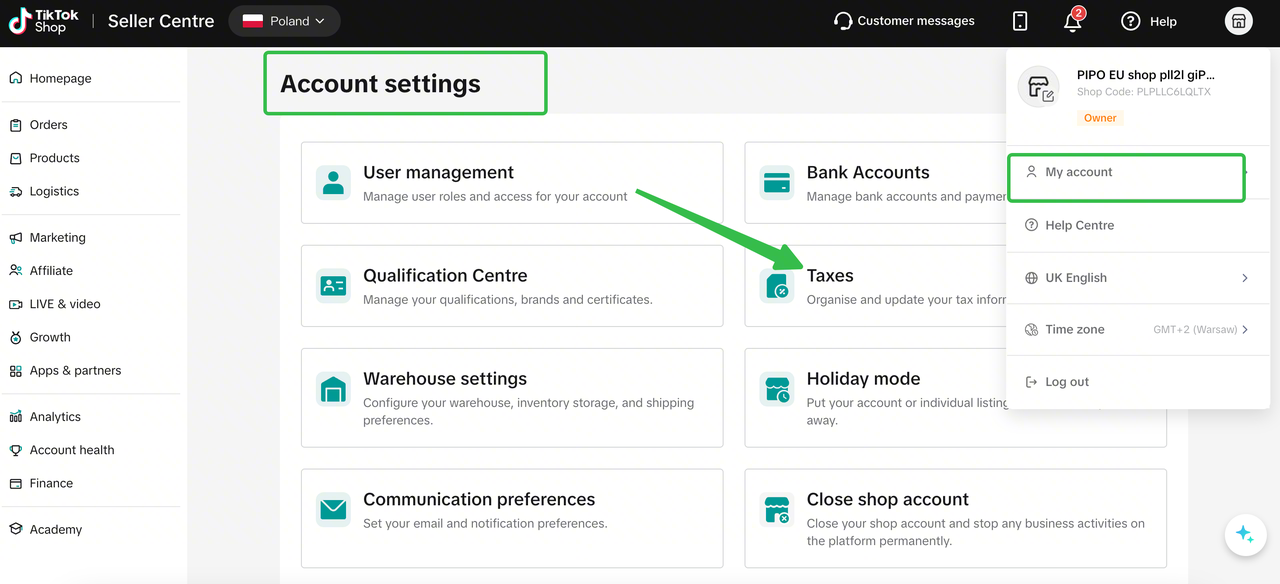Click the Warehouse settings icon
1280x584 pixels.
coord(333,389)
